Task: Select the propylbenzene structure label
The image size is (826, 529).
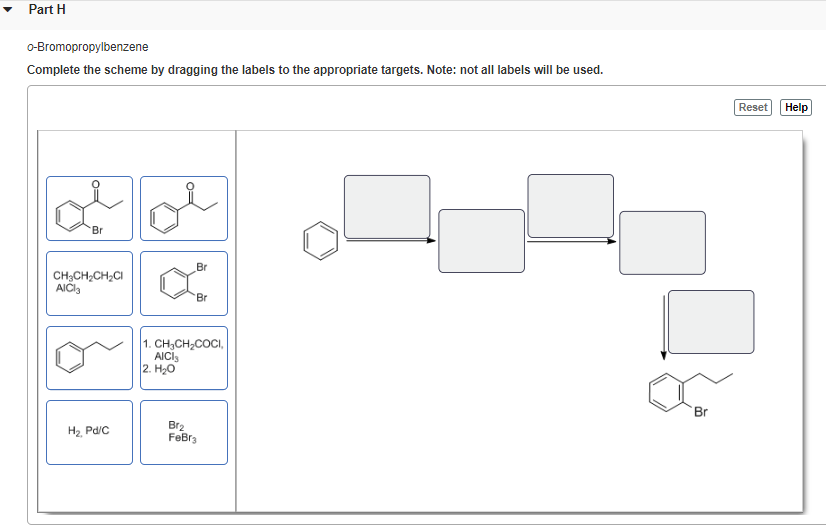Action: [90, 358]
